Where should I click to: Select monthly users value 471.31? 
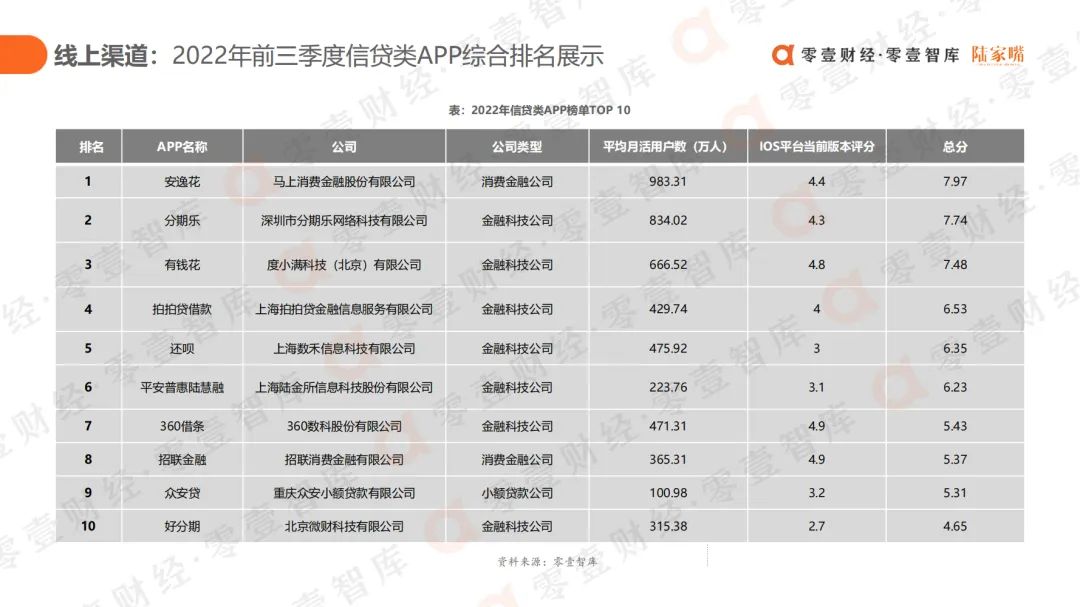[667, 426]
